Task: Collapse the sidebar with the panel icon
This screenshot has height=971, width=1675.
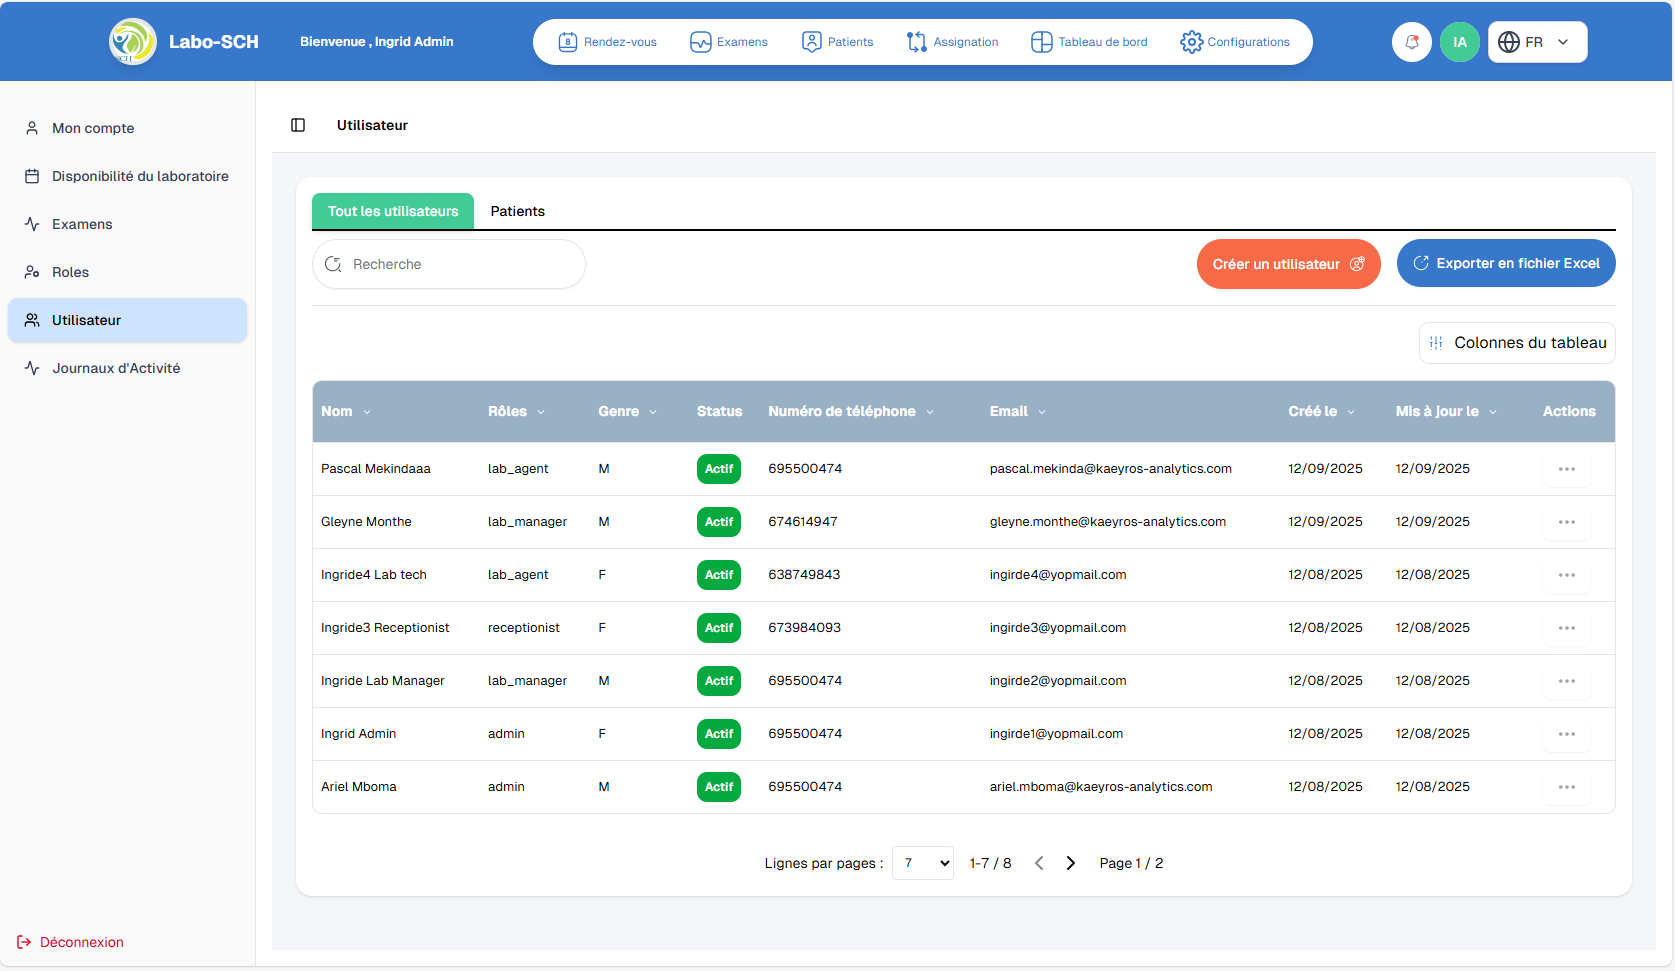Action: (x=297, y=124)
